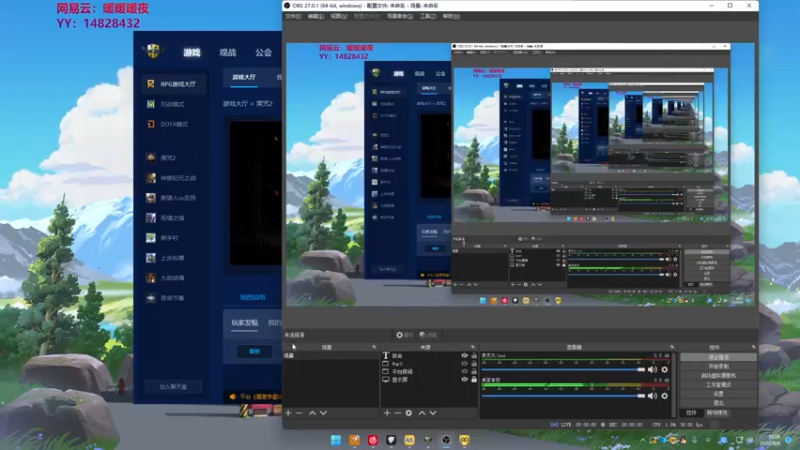This screenshot has width=800, height=450.
Task: Mute the 麦克风/Aux speaker icon
Action: tap(652, 369)
